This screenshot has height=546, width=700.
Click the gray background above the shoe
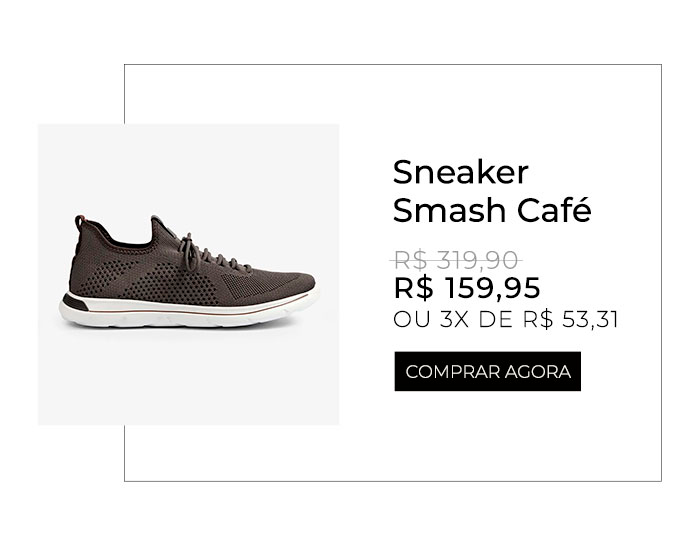click(188, 167)
